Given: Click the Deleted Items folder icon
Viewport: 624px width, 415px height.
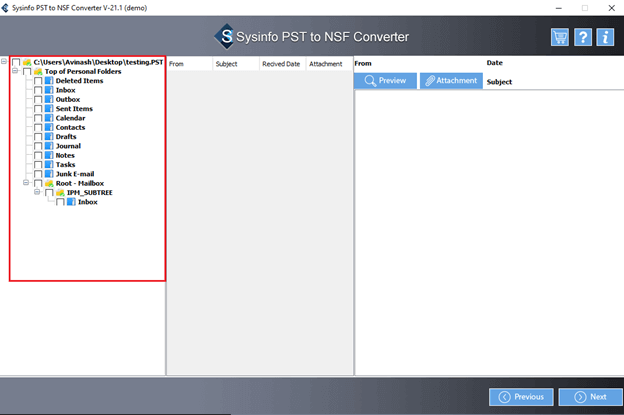Looking at the screenshot, I should pos(49,81).
